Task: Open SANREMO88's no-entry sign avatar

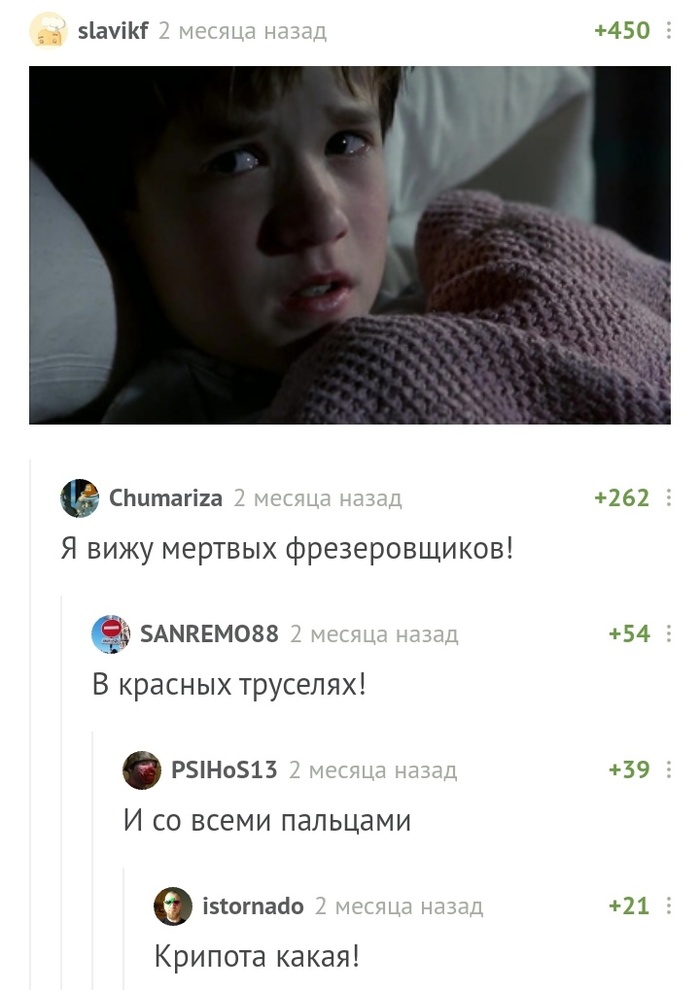Action: point(110,634)
